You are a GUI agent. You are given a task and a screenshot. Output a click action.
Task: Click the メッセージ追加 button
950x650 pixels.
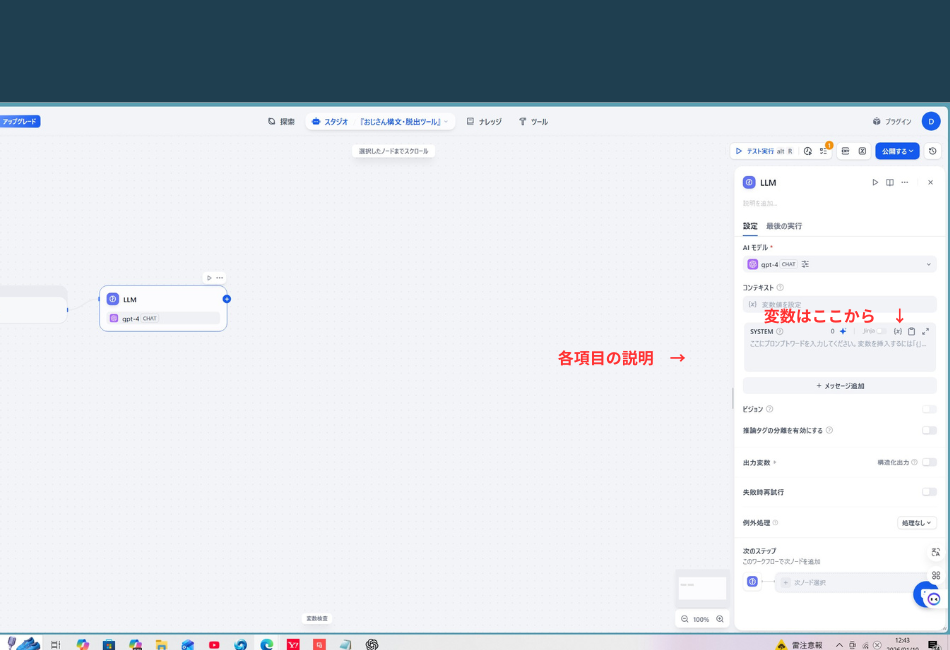[839, 385]
